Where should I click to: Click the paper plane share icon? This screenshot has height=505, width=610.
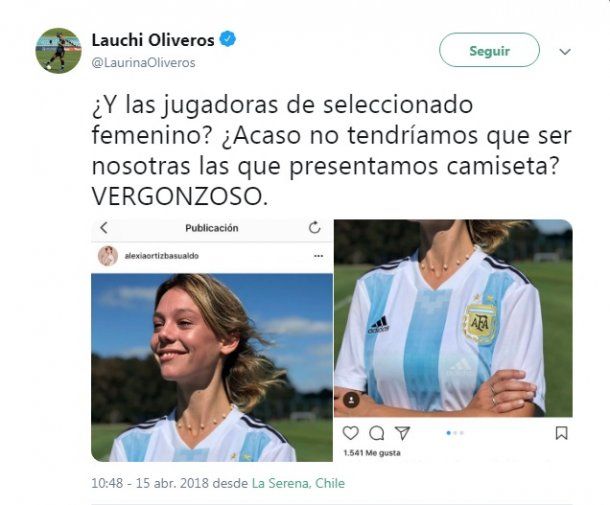pyautogui.click(x=402, y=433)
